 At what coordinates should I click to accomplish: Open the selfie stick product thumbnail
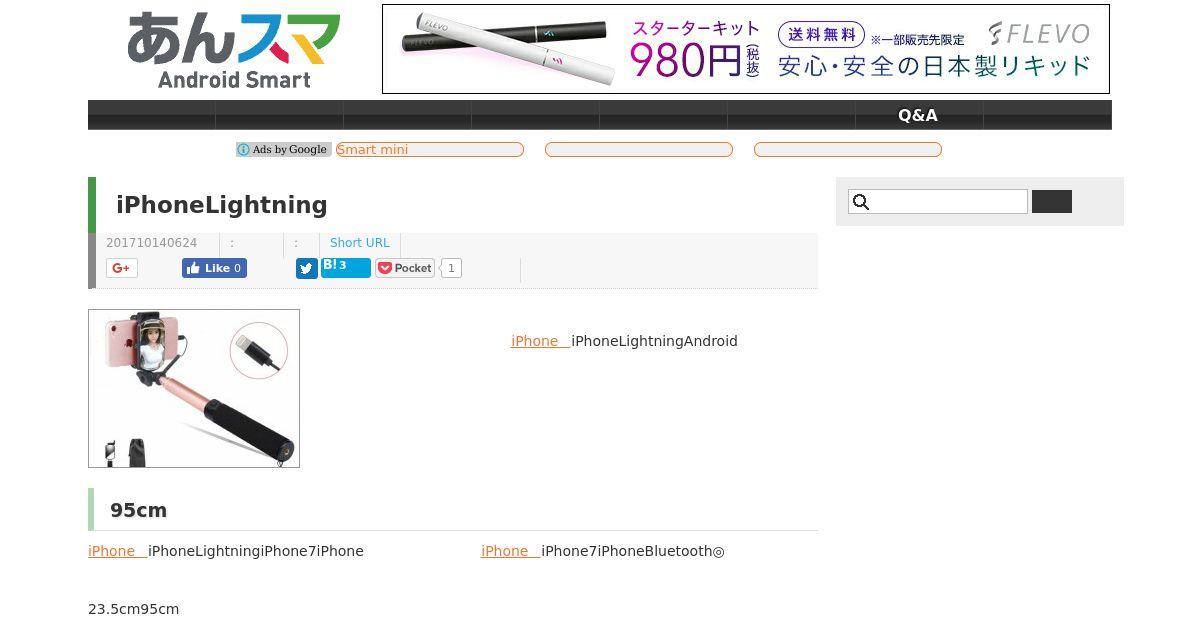tap(194, 388)
